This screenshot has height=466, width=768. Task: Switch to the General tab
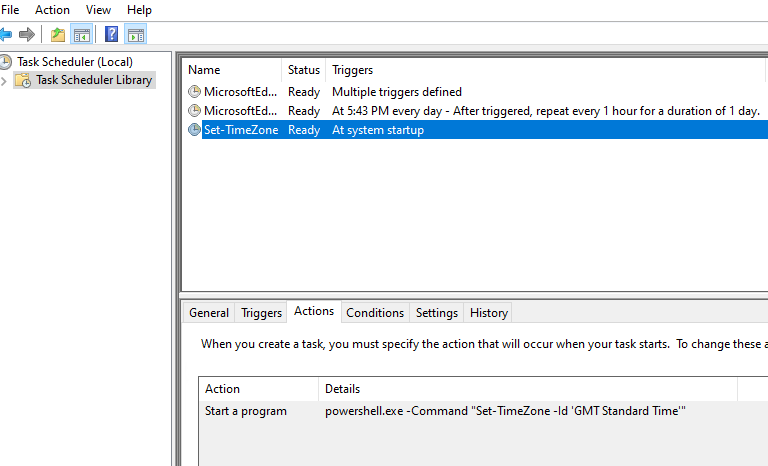pyautogui.click(x=209, y=313)
